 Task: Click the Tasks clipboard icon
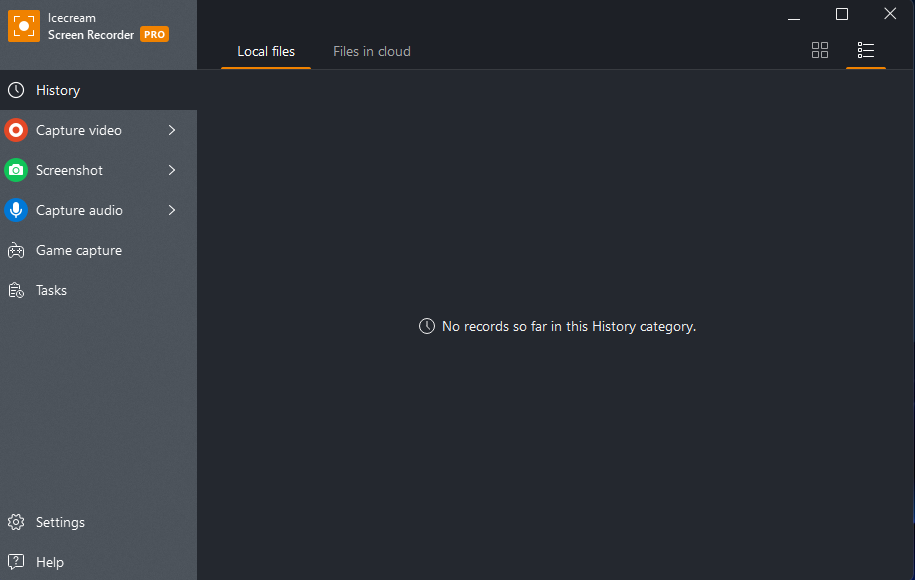coord(16,290)
